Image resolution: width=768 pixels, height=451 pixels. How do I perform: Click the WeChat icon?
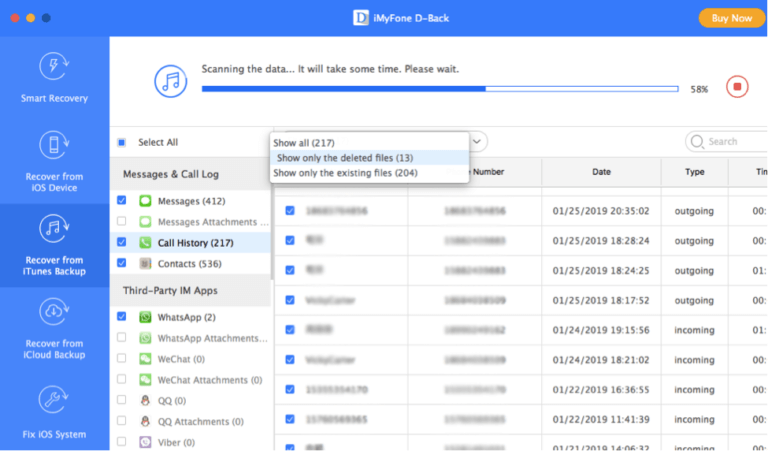145,359
